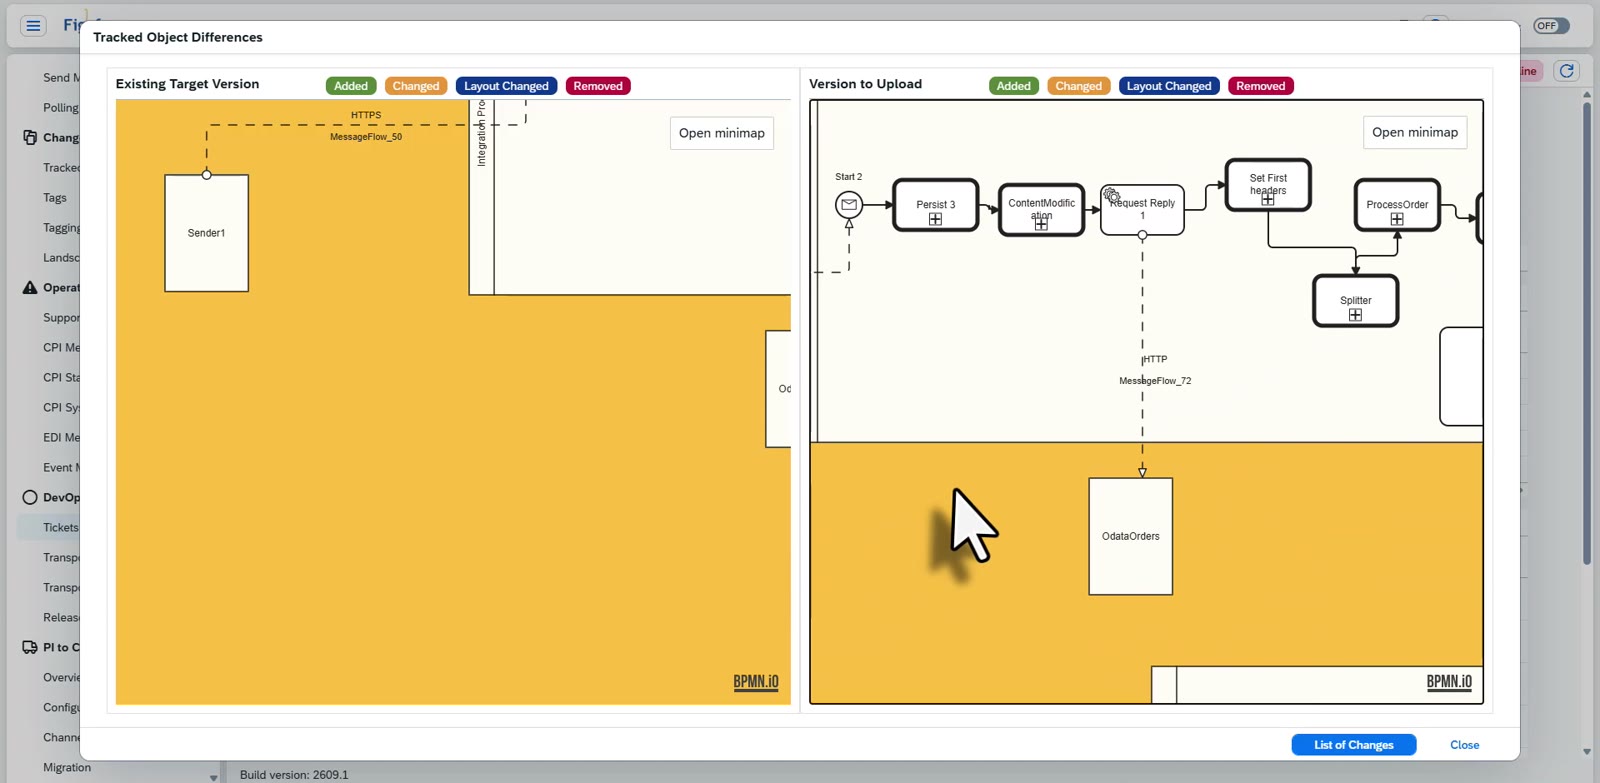Image resolution: width=1600 pixels, height=783 pixels.
Task: Click the refresh icon behind the dialog
Action: (x=1567, y=70)
